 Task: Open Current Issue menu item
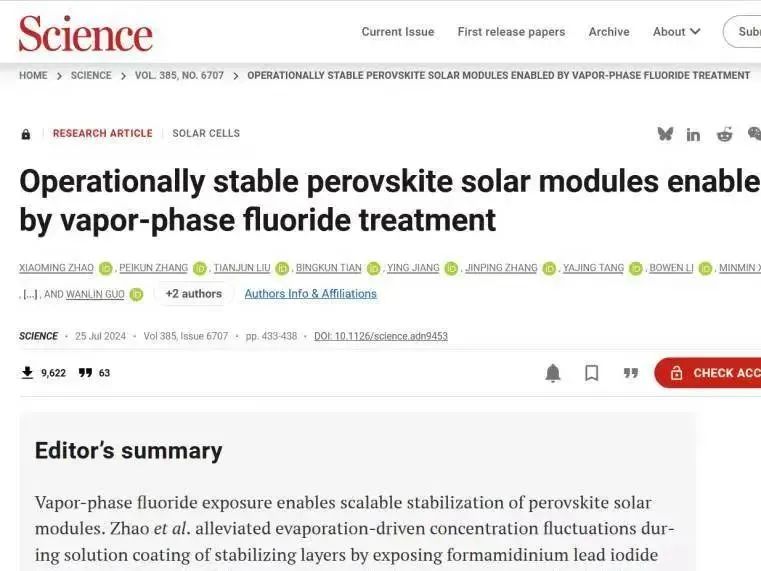[x=398, y=32]
